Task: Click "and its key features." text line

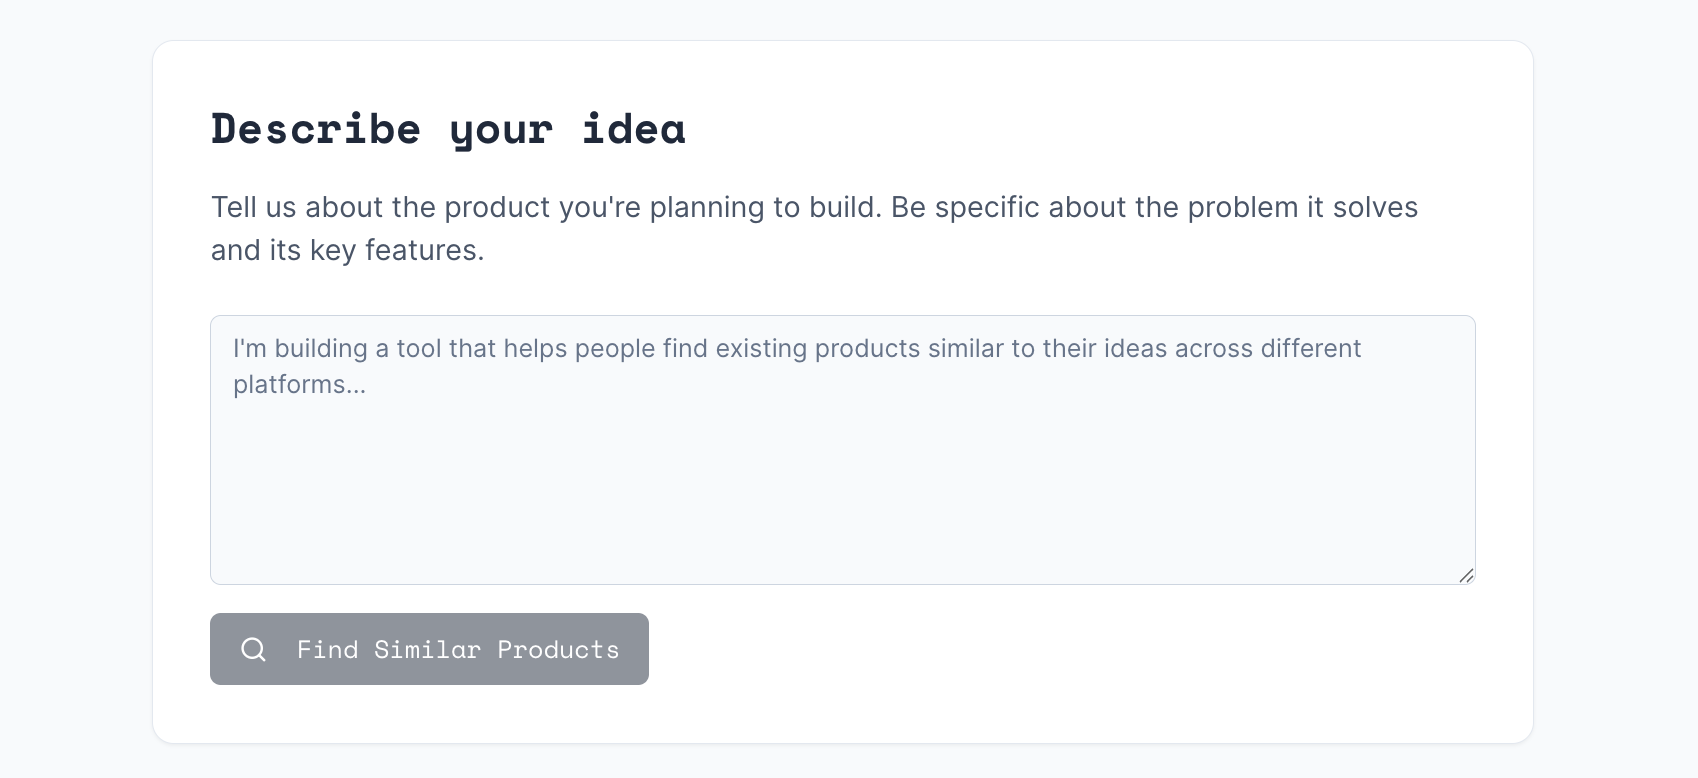Action: [x=347, y=250]
